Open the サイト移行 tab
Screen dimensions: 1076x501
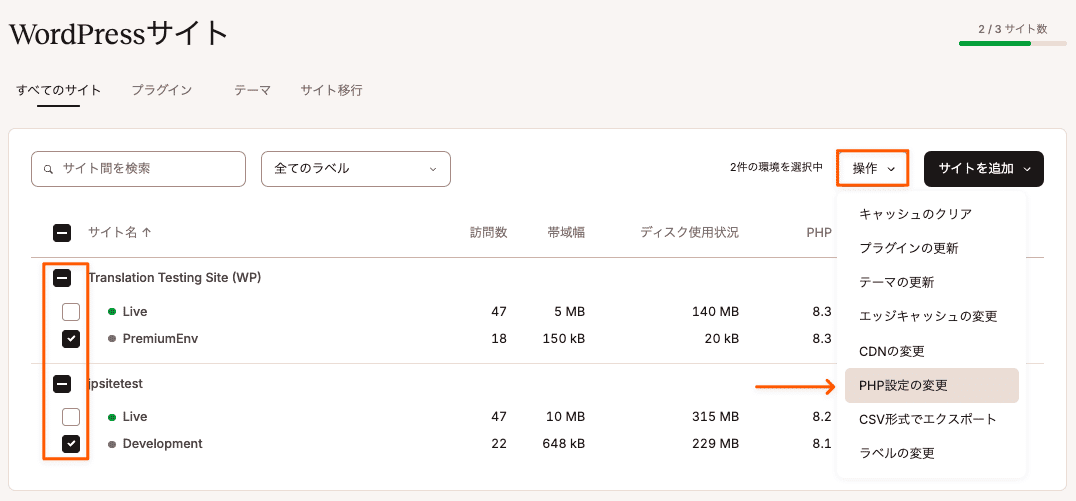331,90
